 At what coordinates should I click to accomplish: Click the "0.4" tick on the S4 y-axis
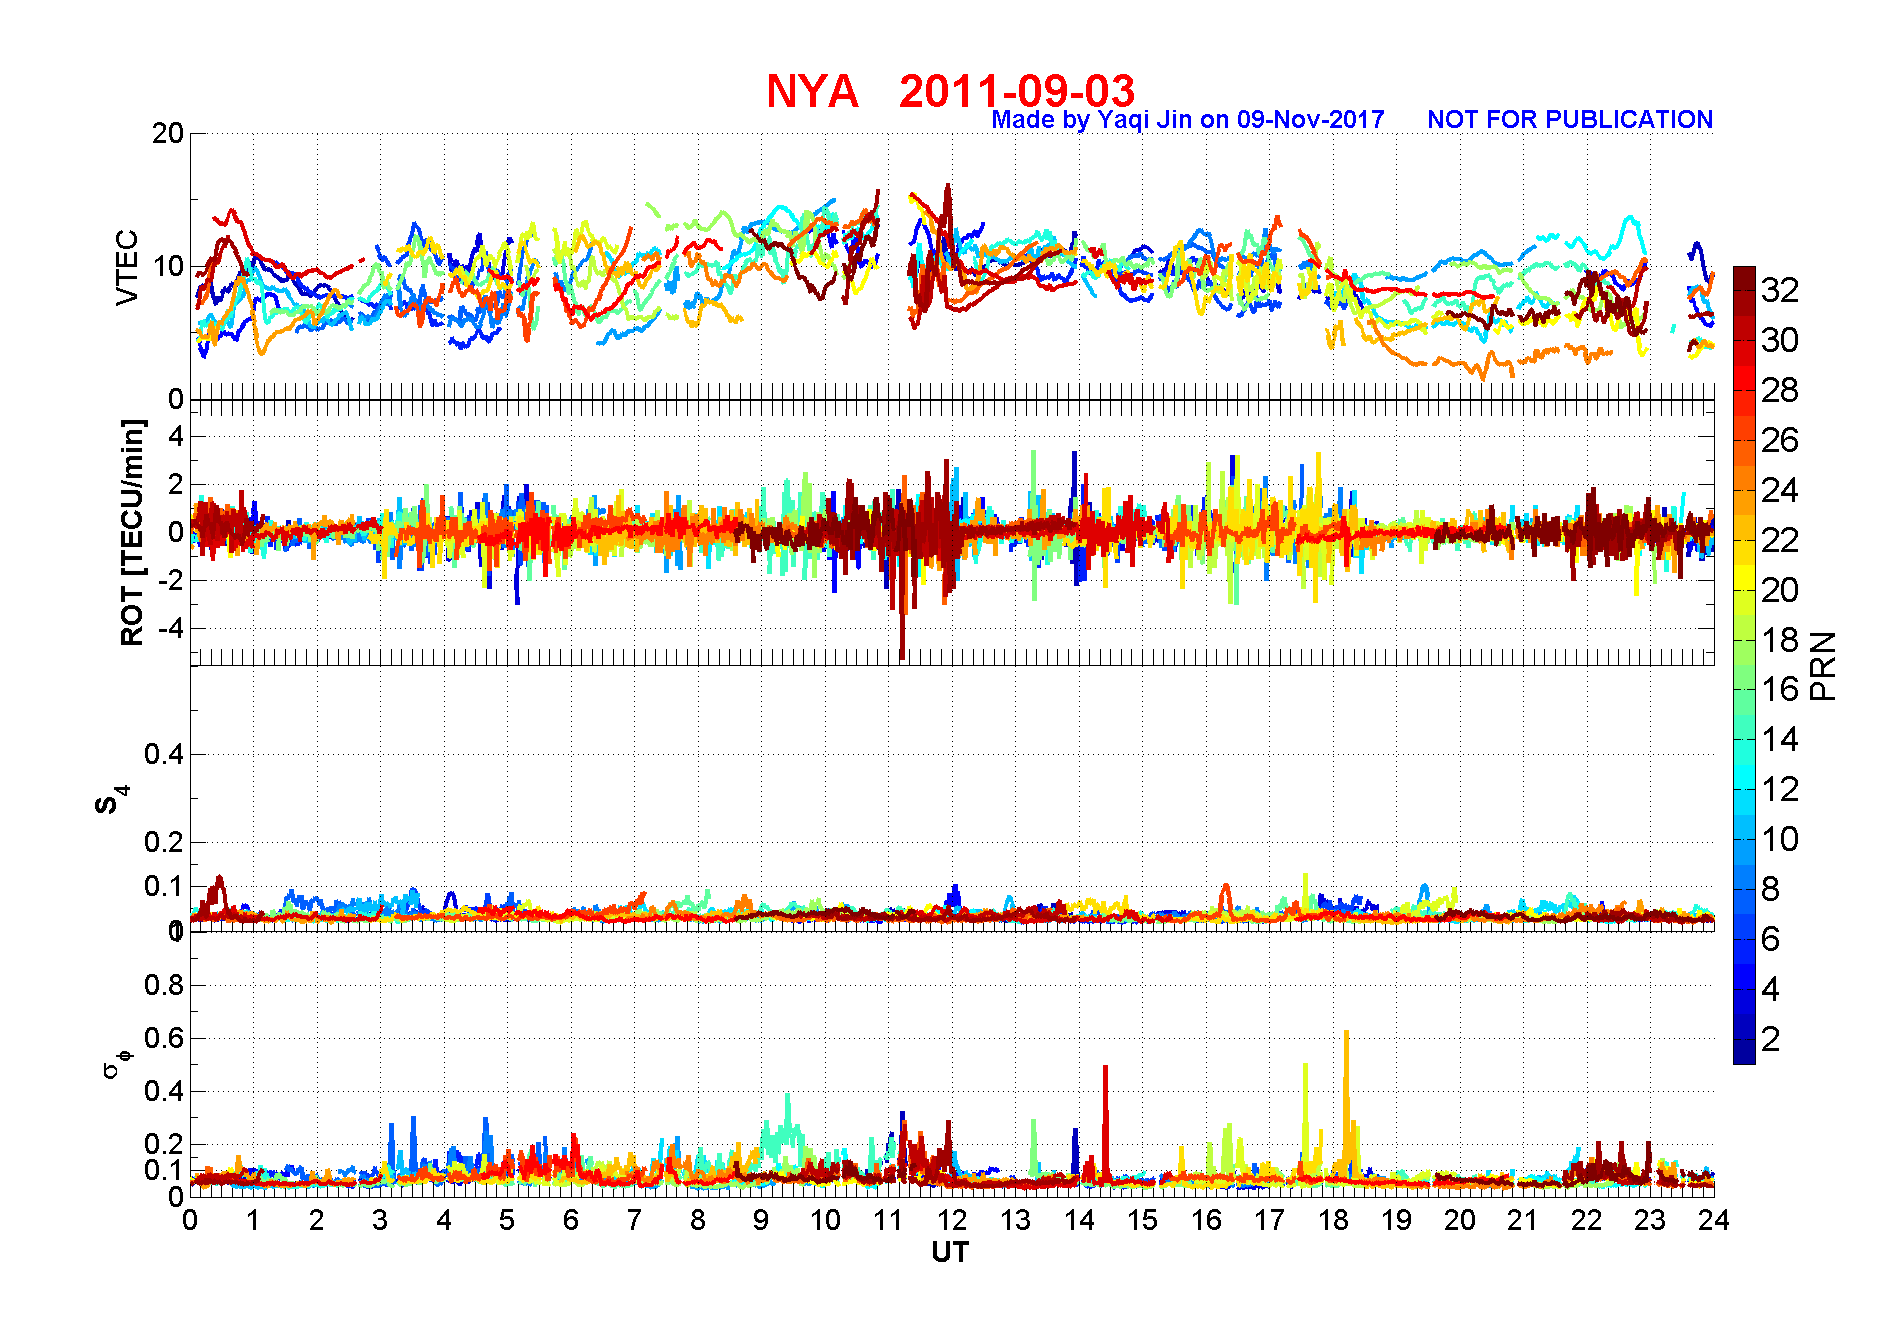click(164, 754)
